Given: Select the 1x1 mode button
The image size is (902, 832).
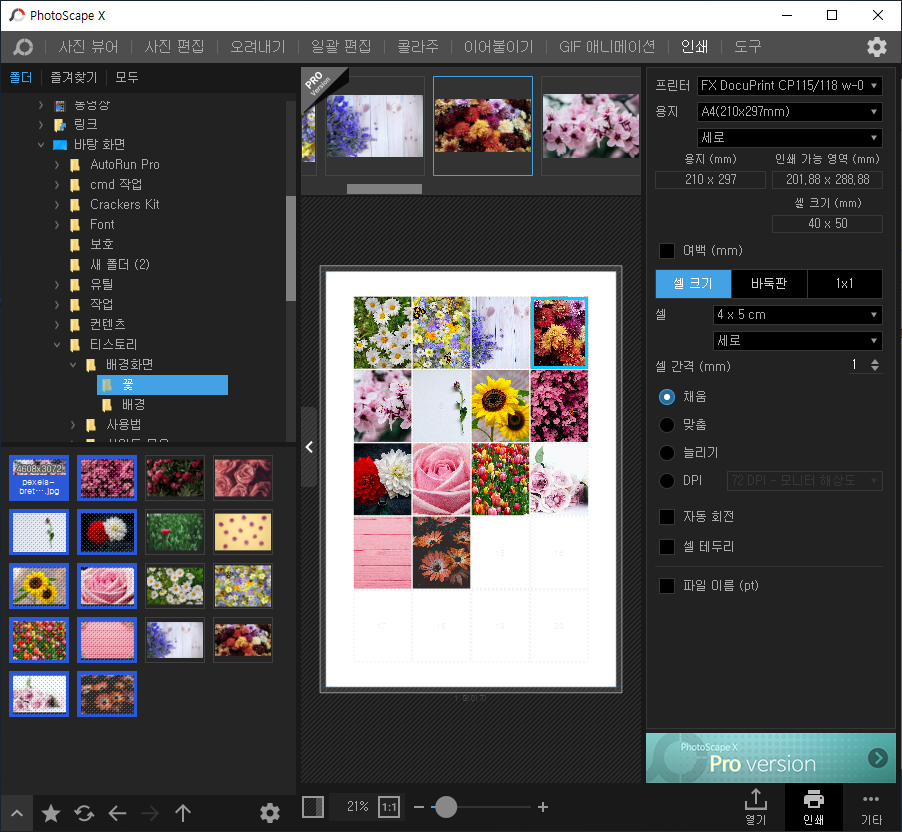Looking at the screenshot, I should pos(844,284).
